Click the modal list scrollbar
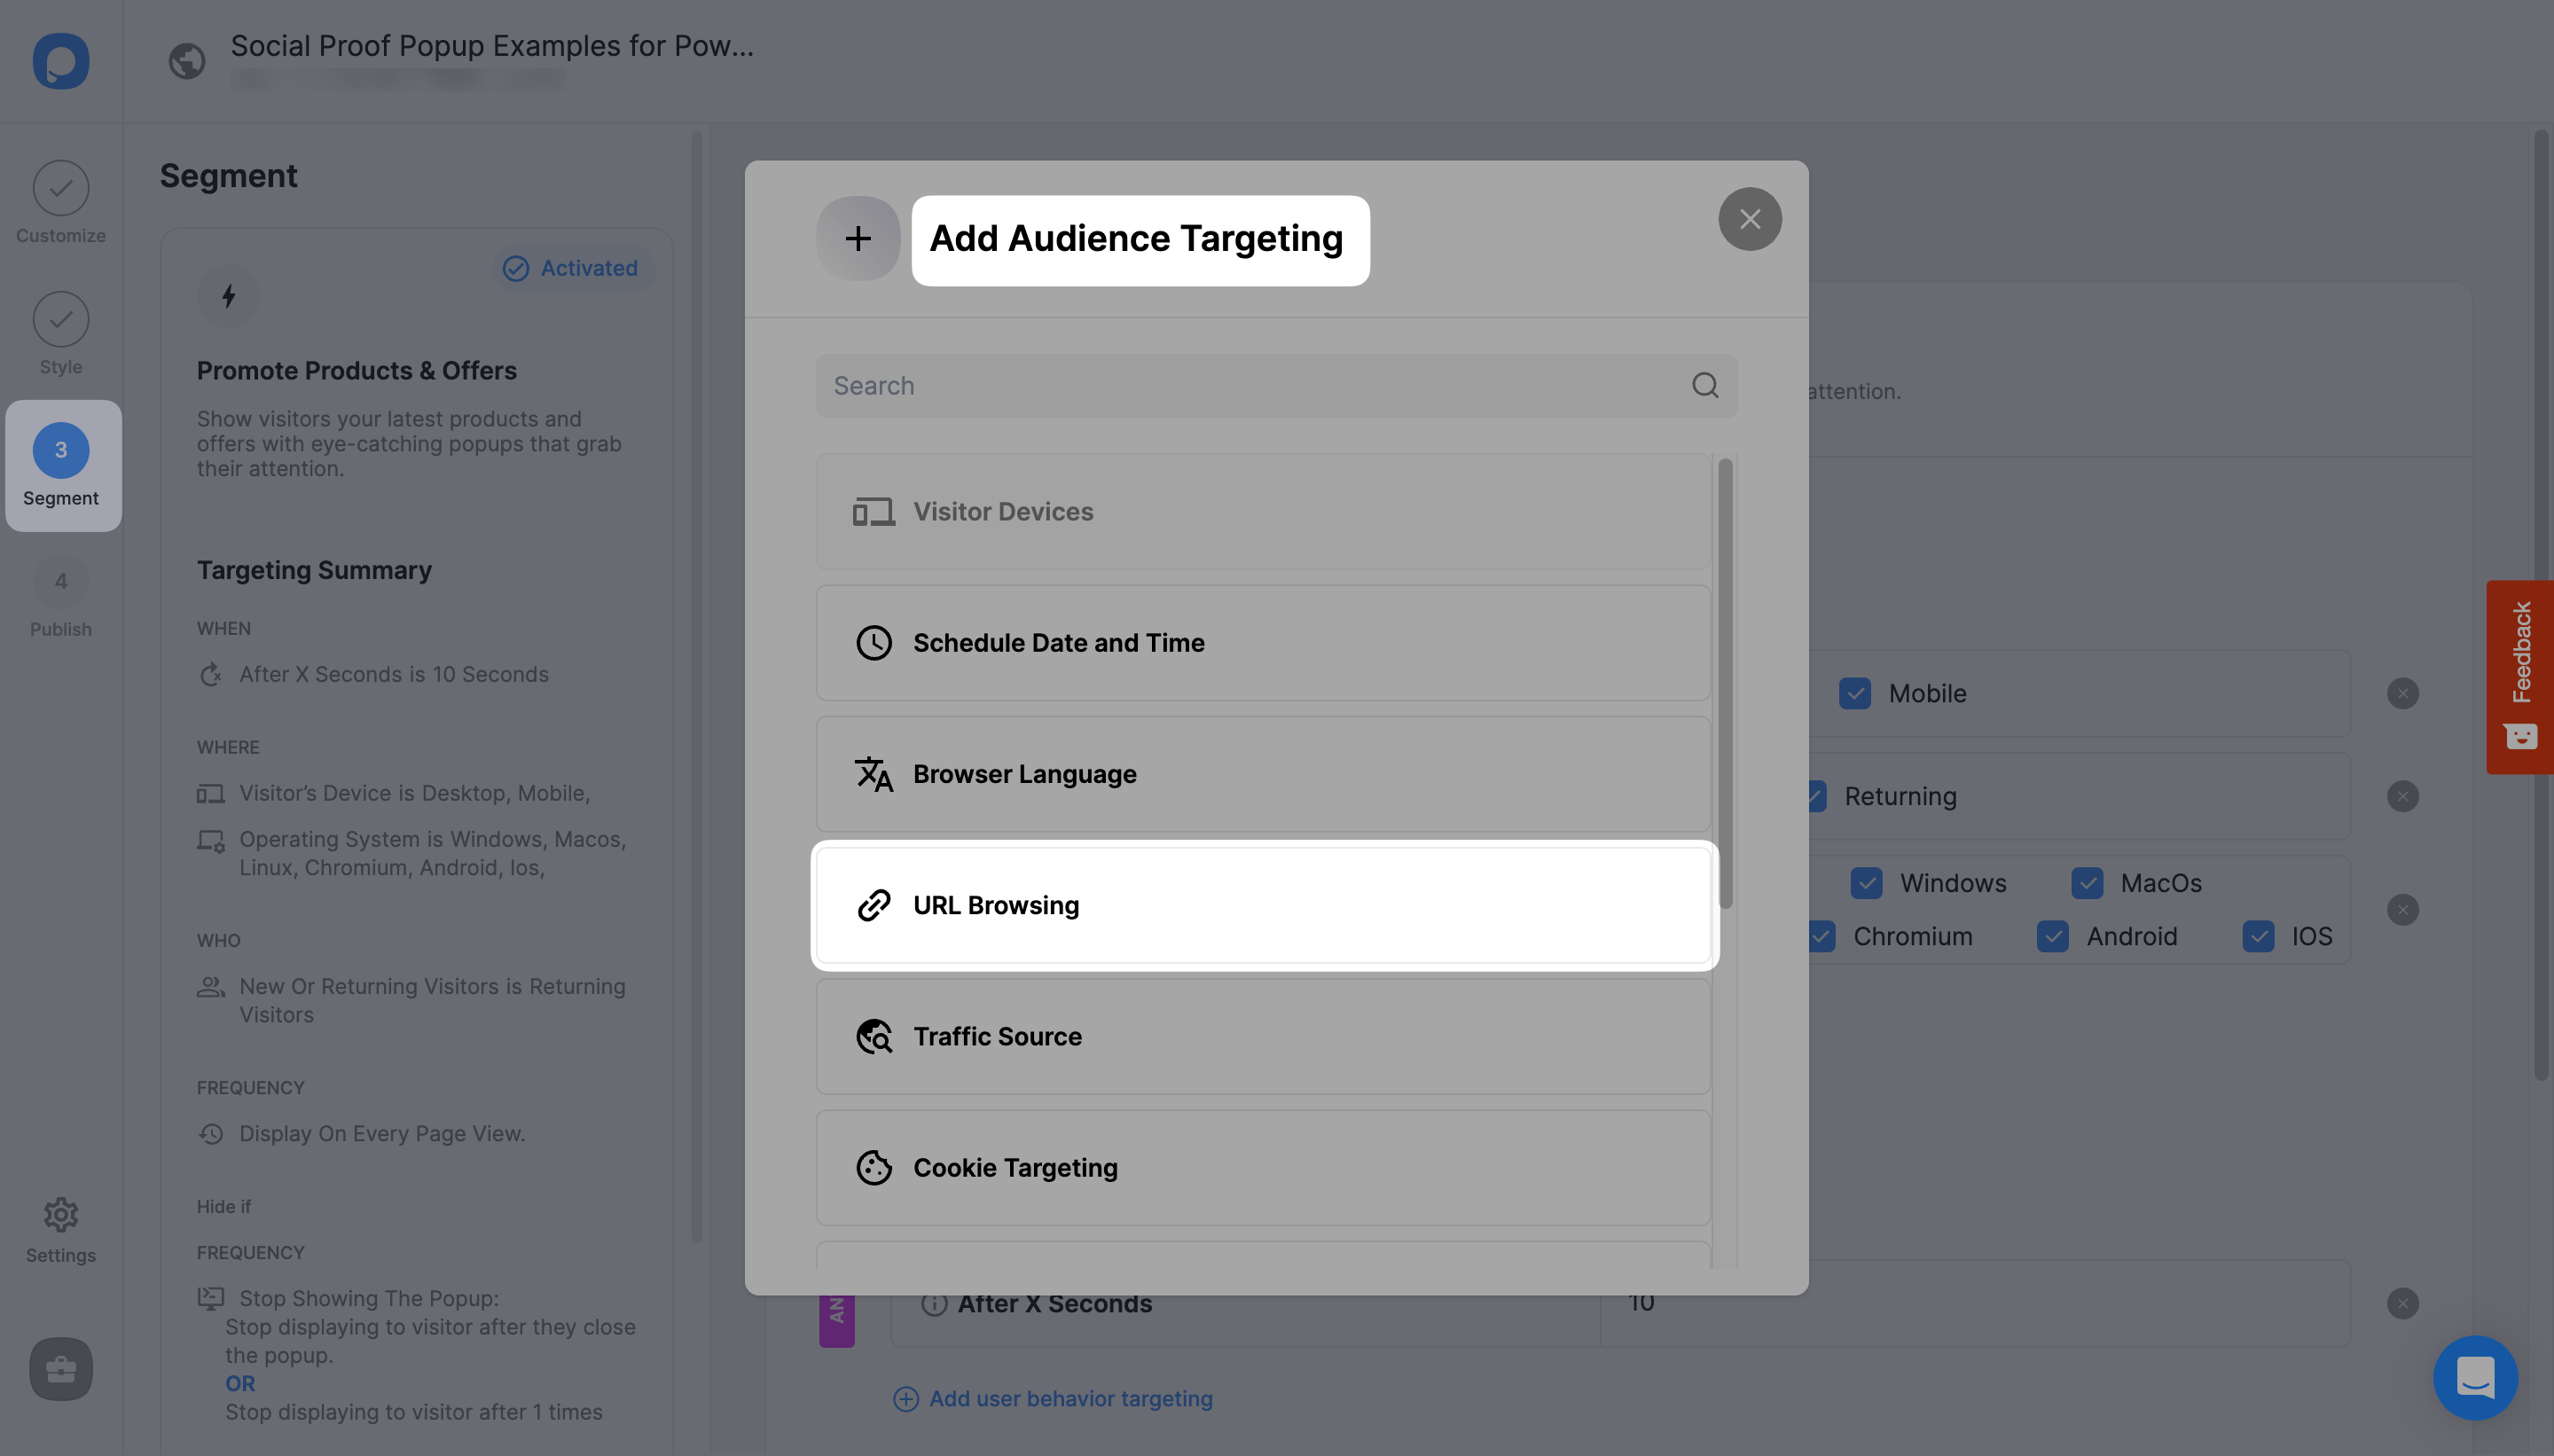Screen dimensions: 2554x1456 click(x=1726, y=684)
